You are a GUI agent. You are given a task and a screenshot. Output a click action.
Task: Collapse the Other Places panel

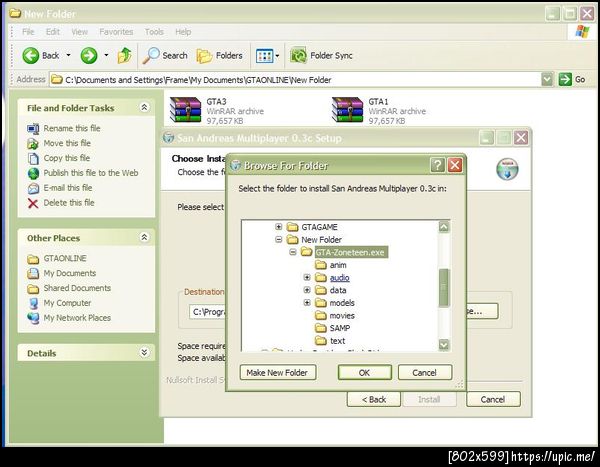(144, 237)
